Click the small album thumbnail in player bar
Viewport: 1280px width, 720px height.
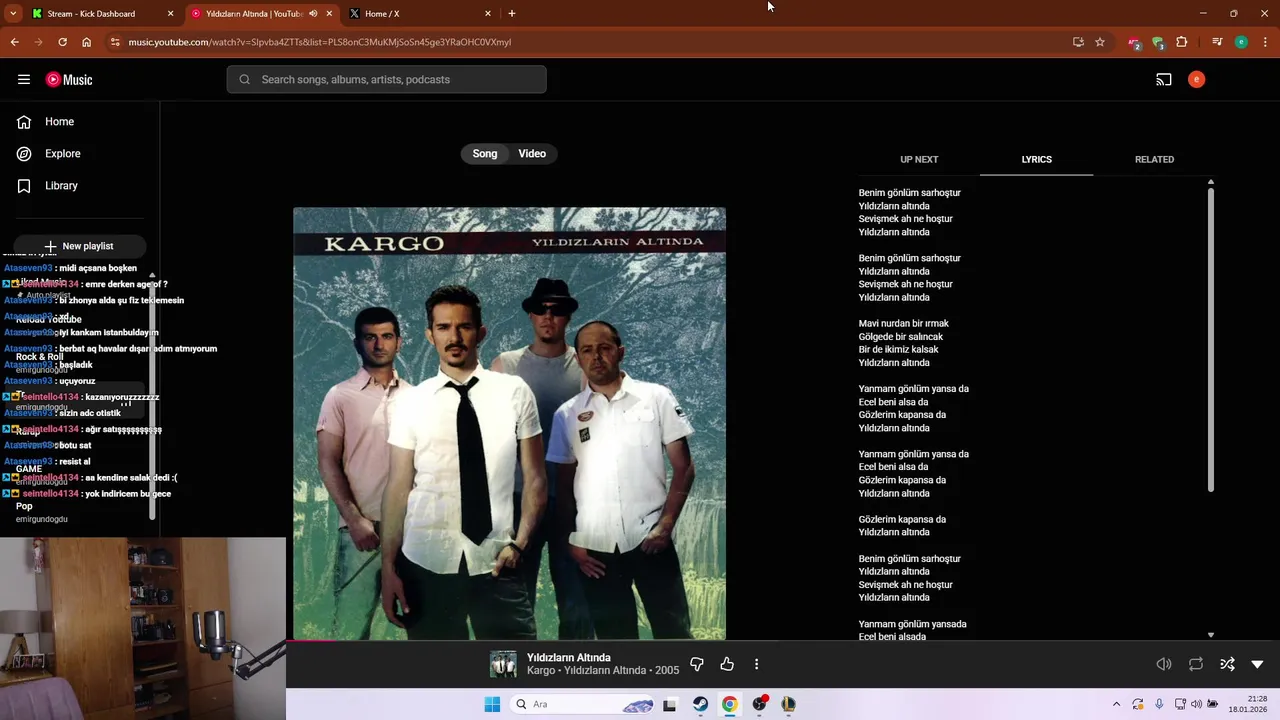pos(503,664)
